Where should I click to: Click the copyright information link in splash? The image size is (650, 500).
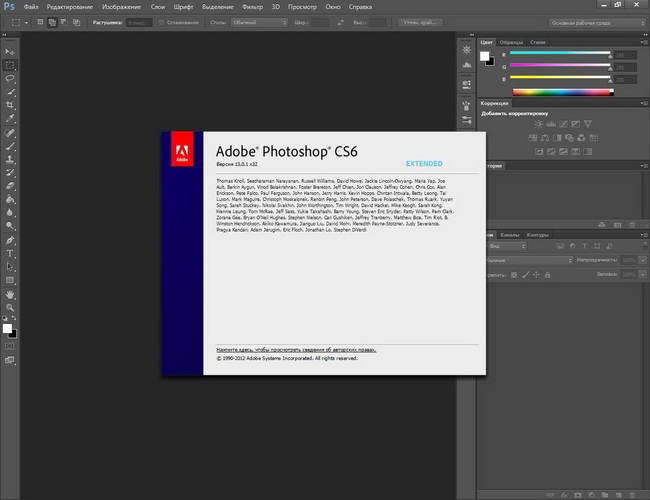[x=296, y=350]
